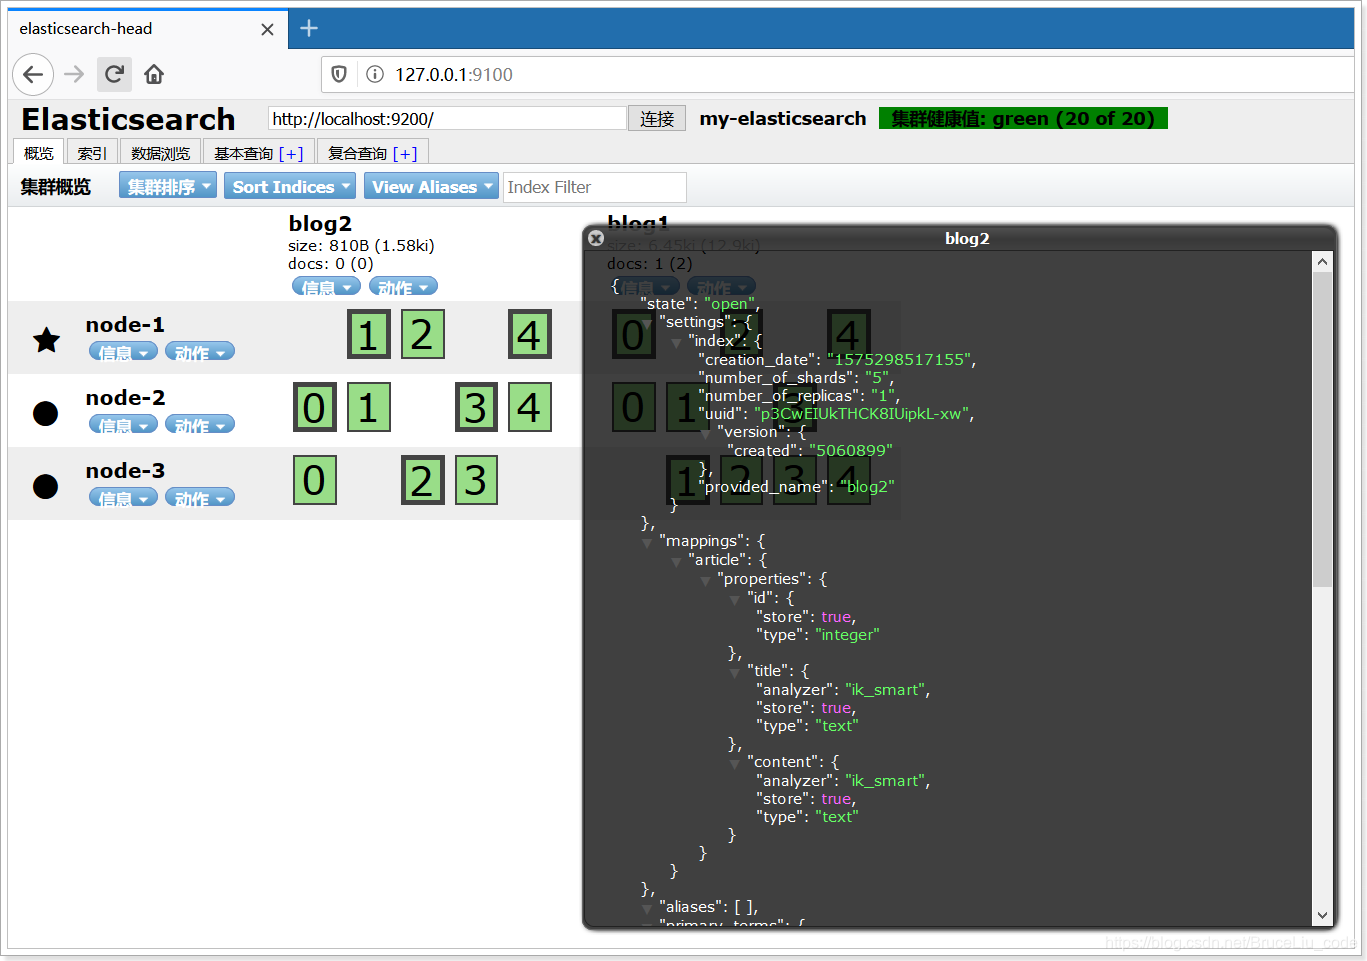Viewport: 1367px width, 961px height.
Task: Collapse the "aliases" JSON node
Action: coord(647,909)
